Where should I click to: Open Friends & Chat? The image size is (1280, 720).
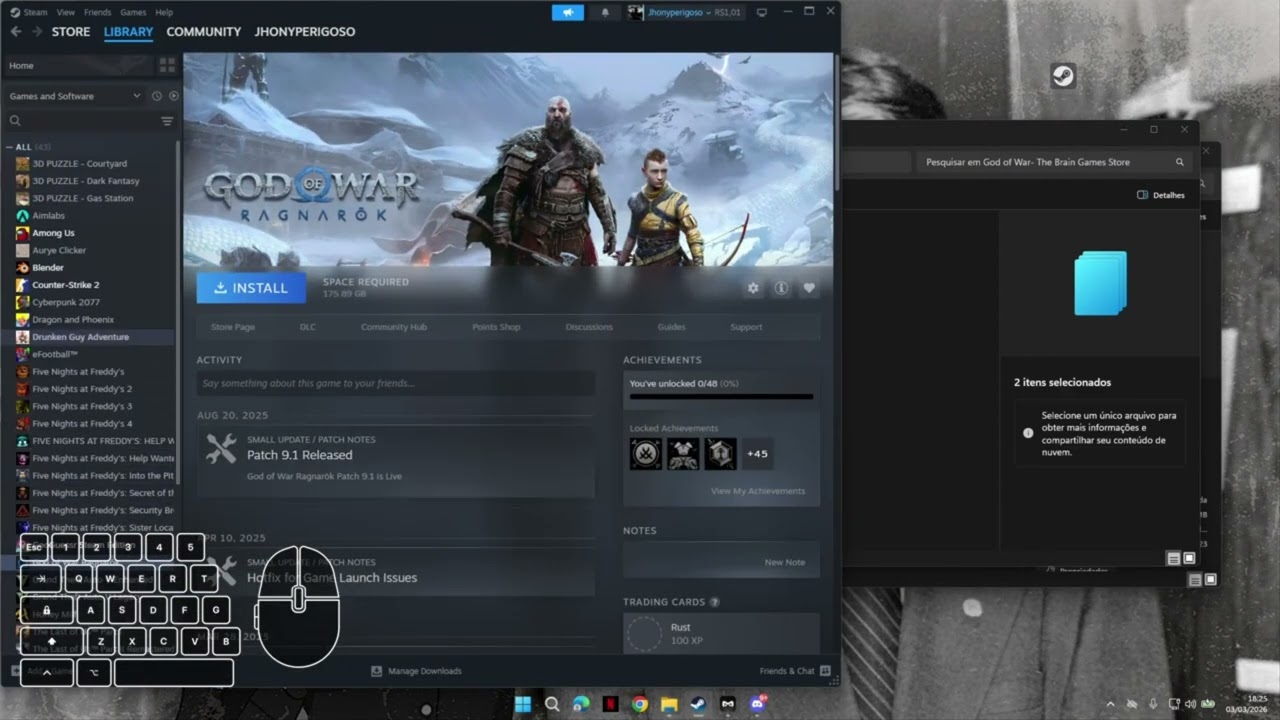click(x=794, y=671)
